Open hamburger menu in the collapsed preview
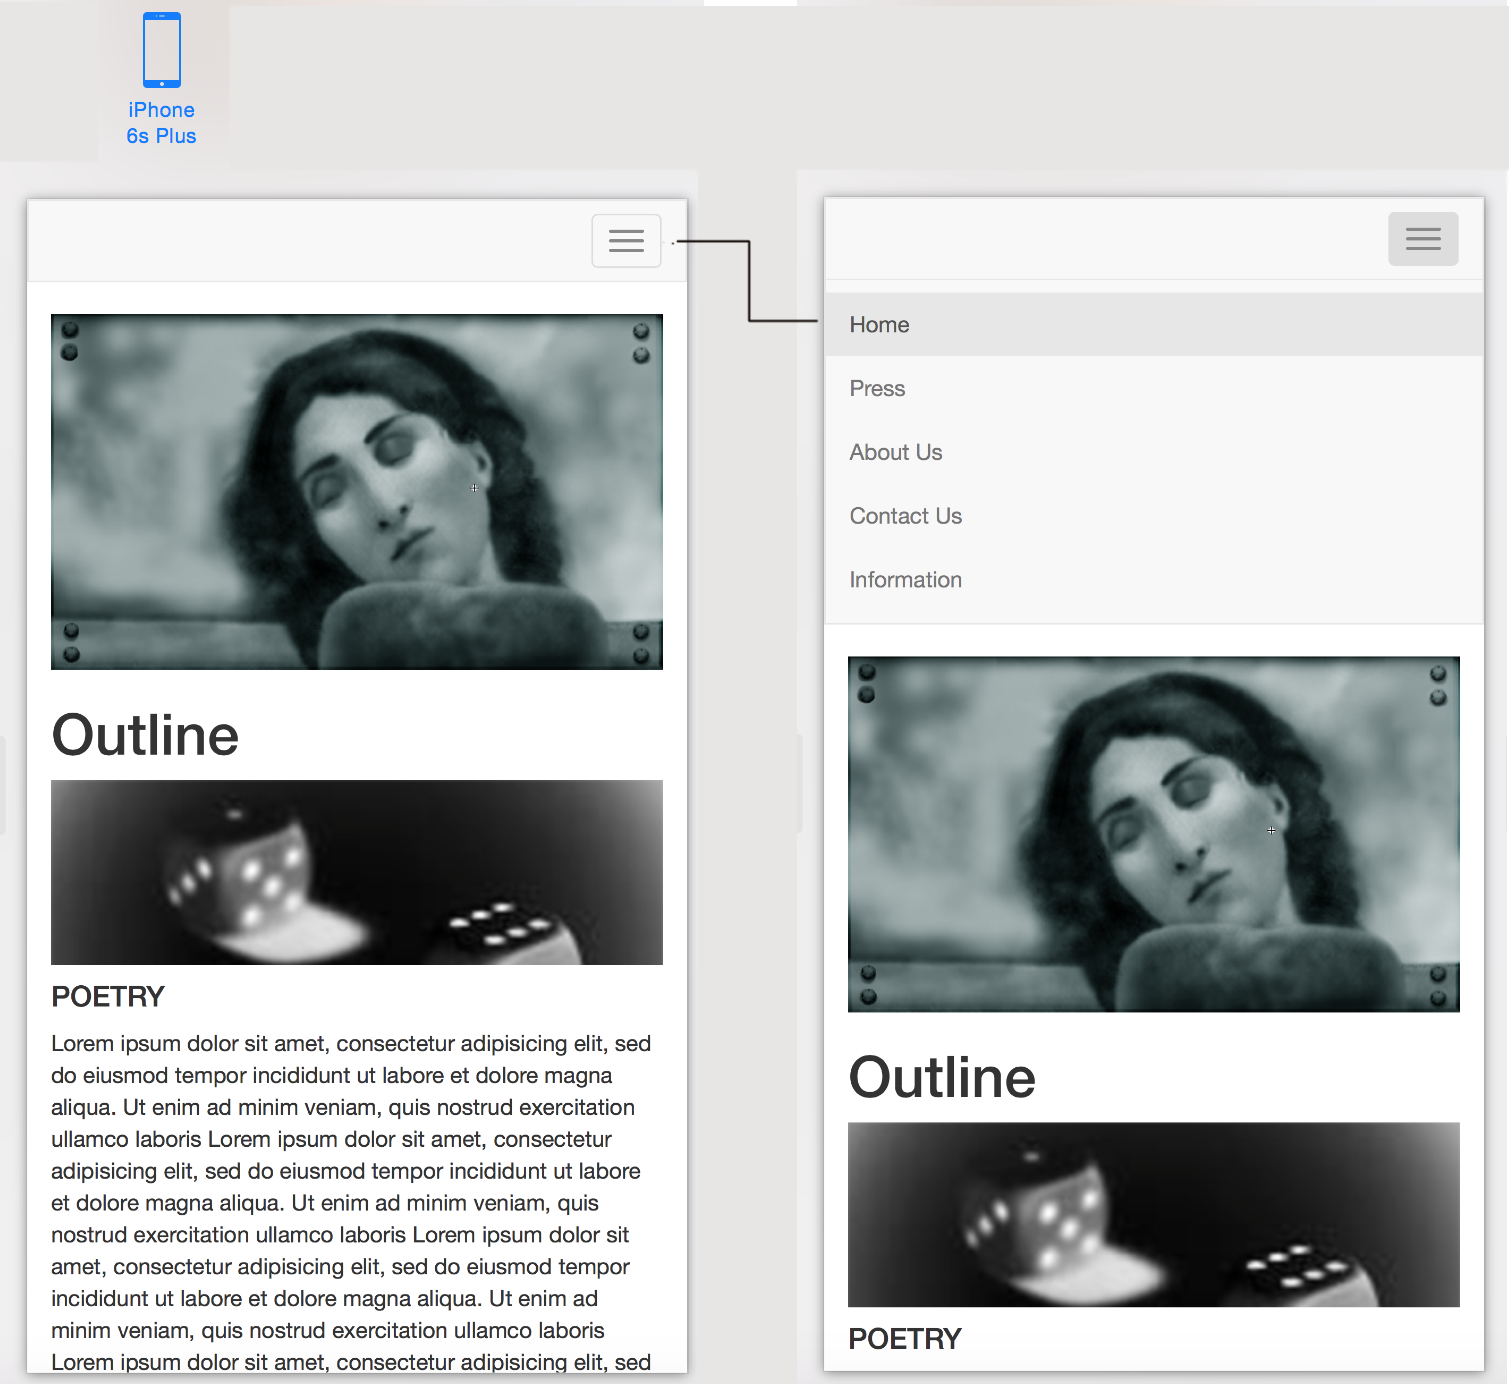The height and width of the screenshot is (1384, 1509). point(626,241)
